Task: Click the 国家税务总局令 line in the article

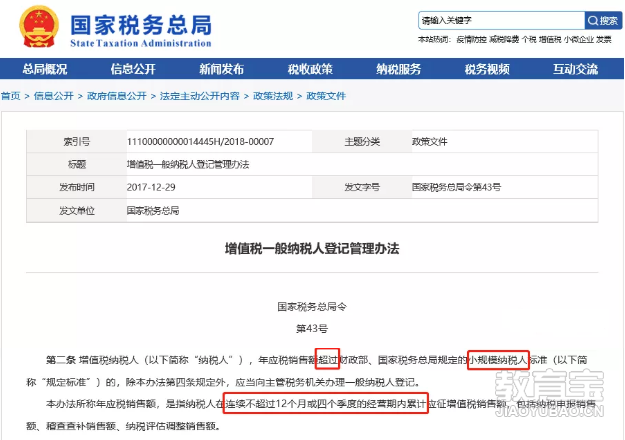Action: click(x=312, y=306)
